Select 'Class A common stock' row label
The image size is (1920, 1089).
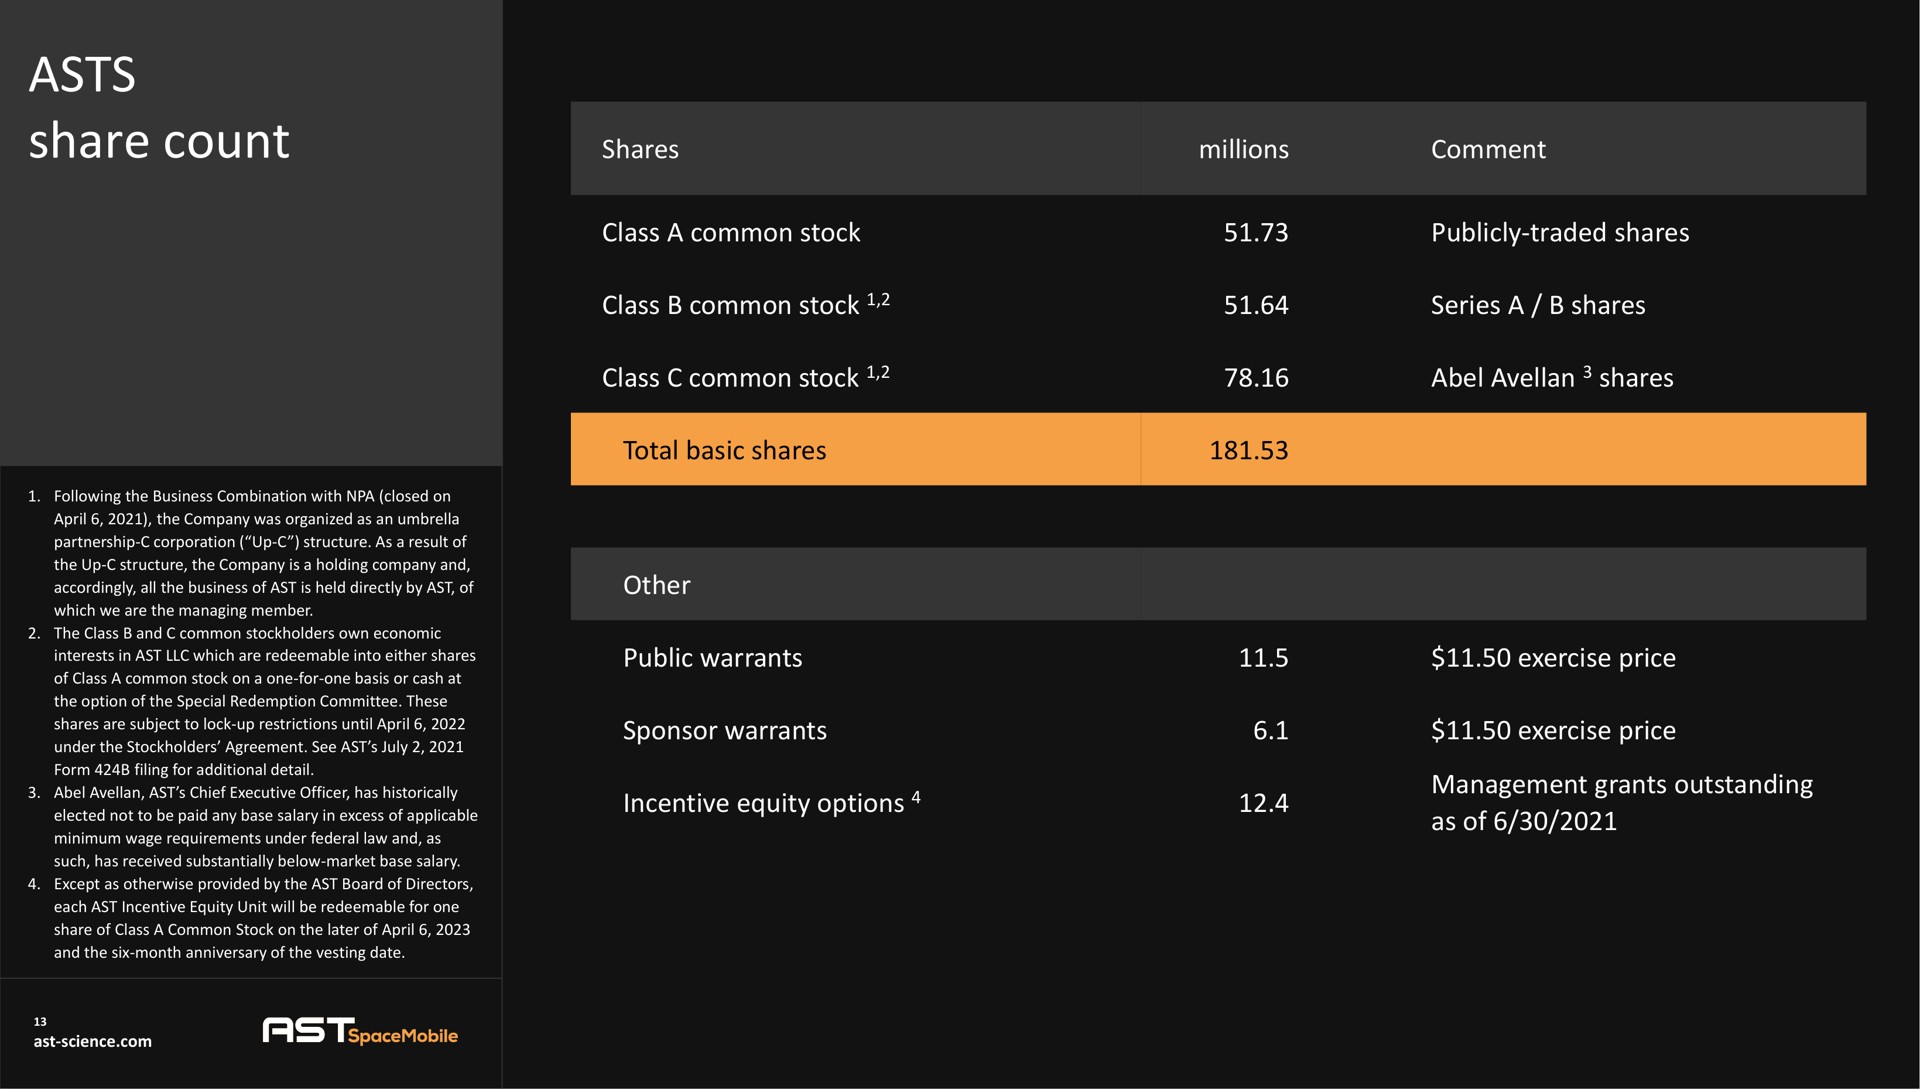click(731, 232)
